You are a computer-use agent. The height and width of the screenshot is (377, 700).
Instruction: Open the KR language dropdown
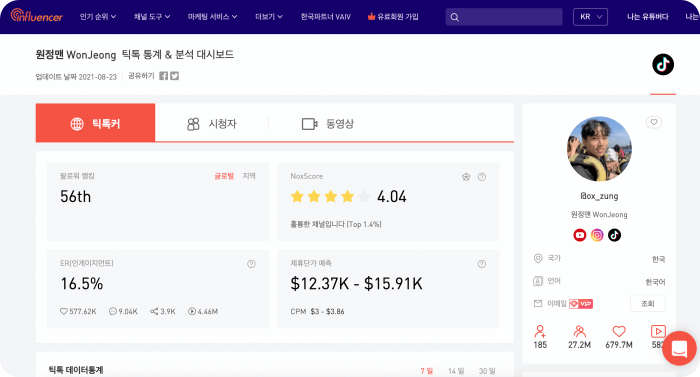590,17
